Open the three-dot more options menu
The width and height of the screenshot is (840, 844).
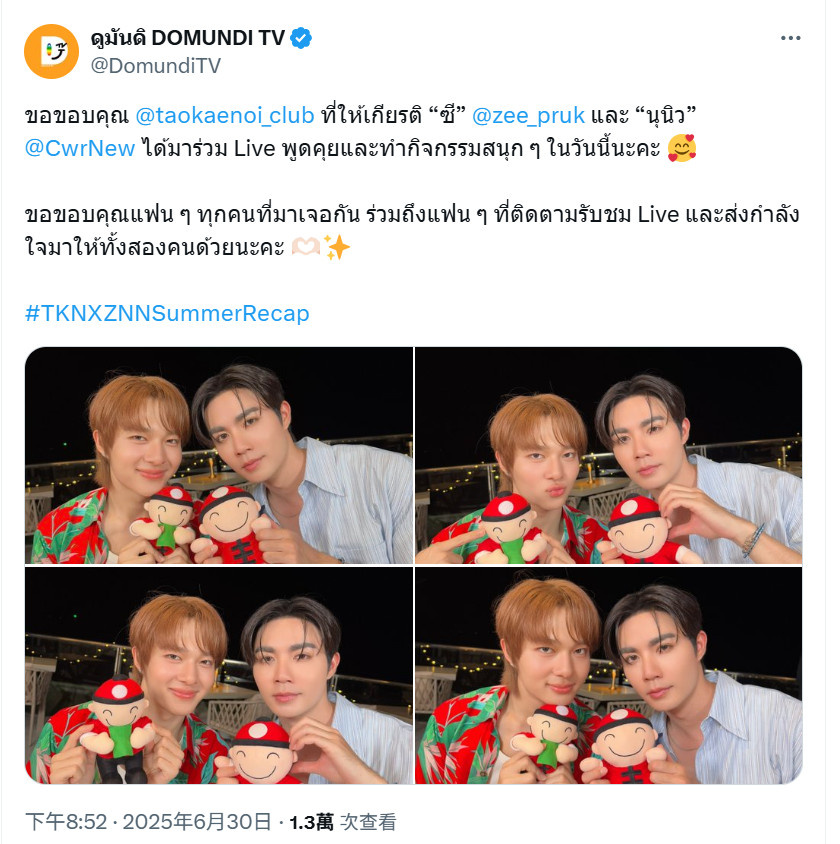tap(790, 38)
